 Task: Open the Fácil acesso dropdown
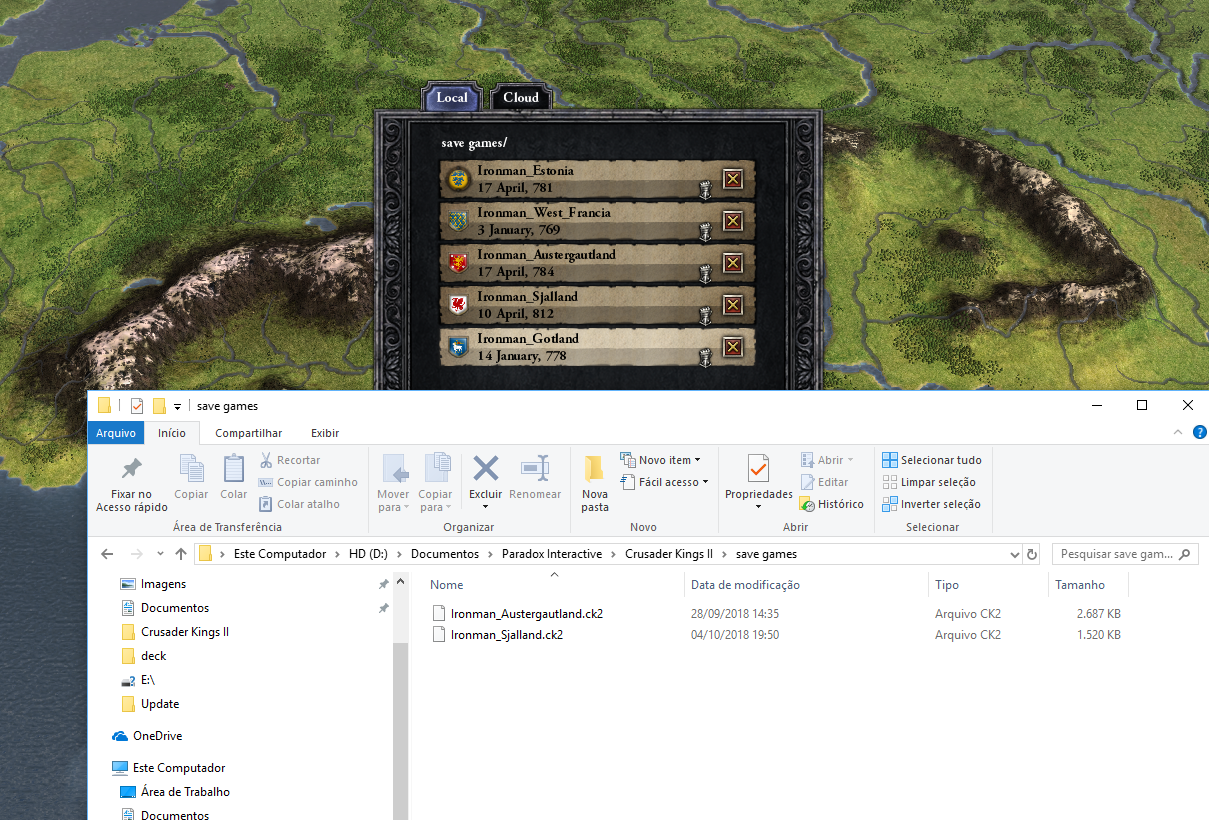664,482
